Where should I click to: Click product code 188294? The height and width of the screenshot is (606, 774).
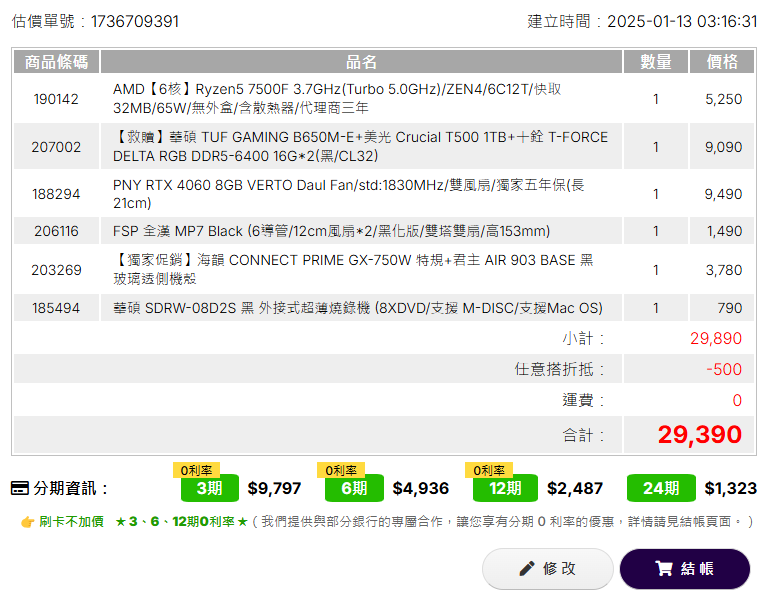pyautogui.click(x=56, y=194)
